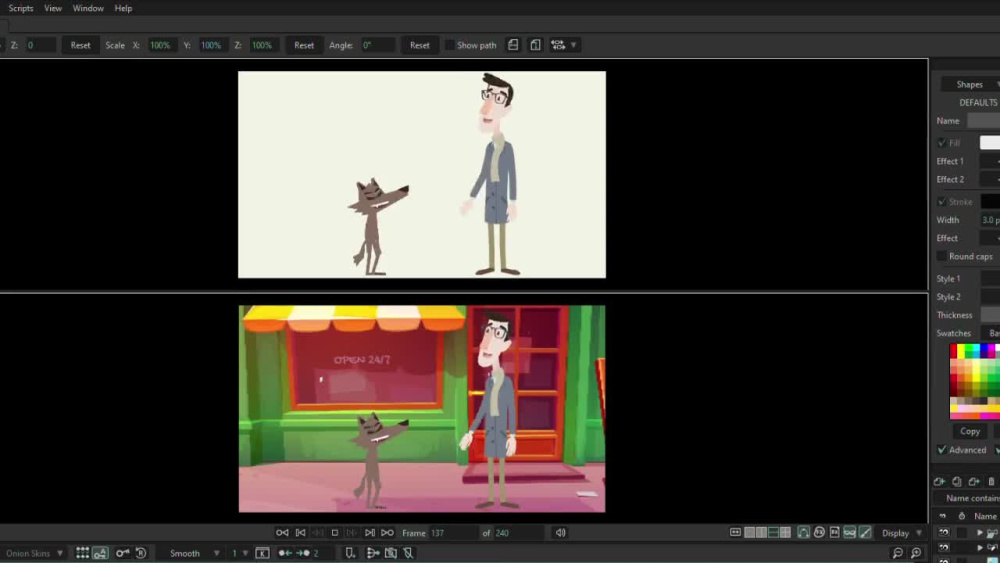Click the flip vertically icon in the options bar
This screenshot has height=563, width=1000.
click(535, 45)
